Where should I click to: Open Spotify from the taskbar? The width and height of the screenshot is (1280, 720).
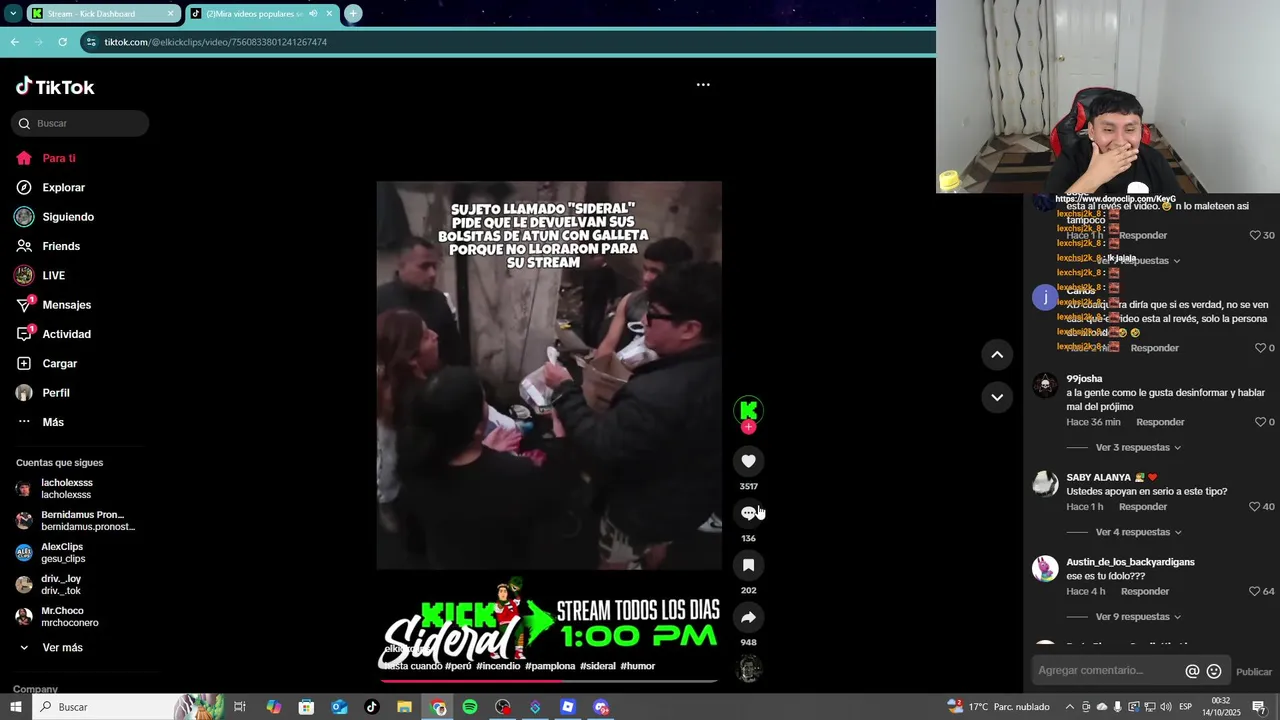tap(470, 707)
